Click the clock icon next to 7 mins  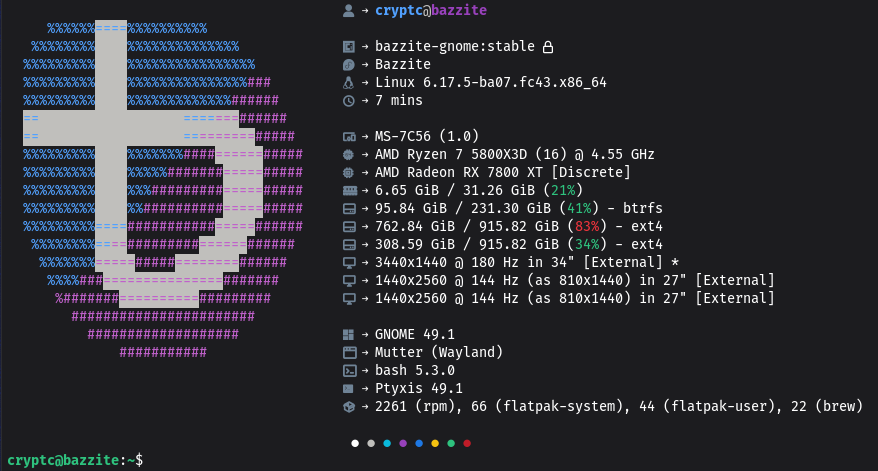point(348,101)
